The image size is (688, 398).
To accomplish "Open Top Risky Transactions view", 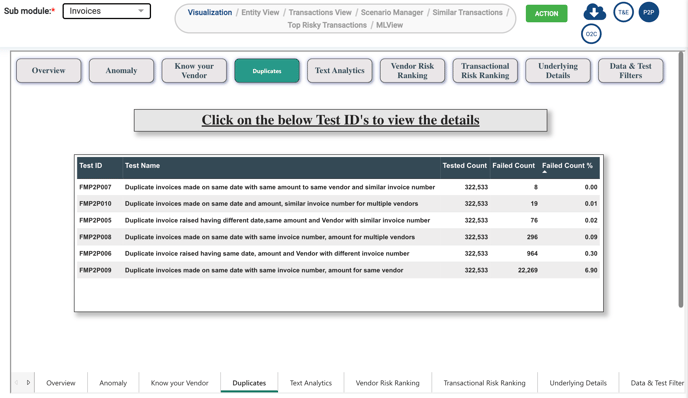I will tap(327, 25).
